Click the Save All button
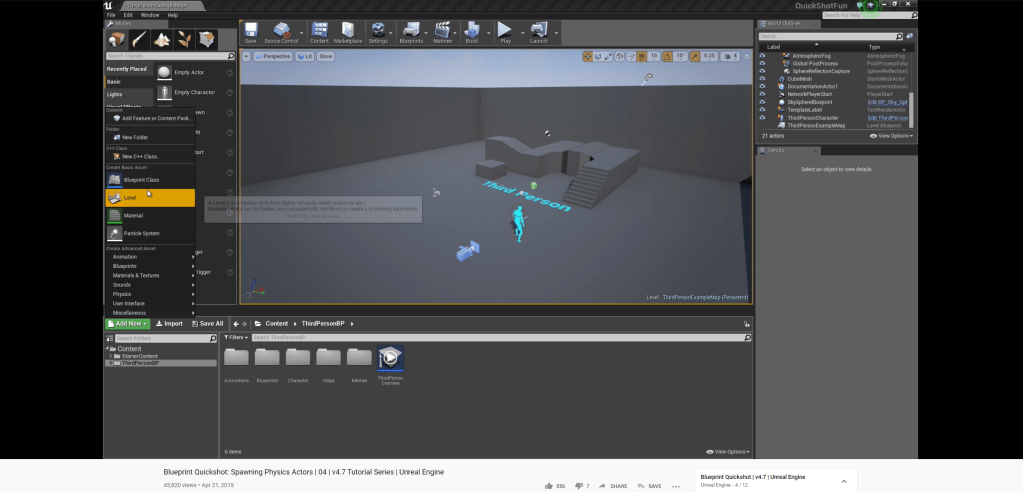Image resolution: width=1023 pixels, height=492 pixels. 207,324
